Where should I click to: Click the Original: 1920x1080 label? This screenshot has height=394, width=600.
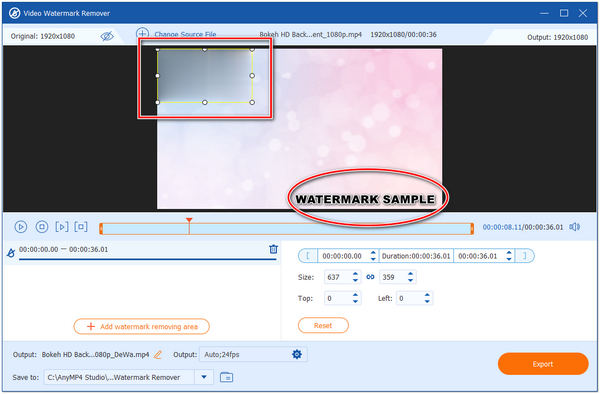pos(43,36)
